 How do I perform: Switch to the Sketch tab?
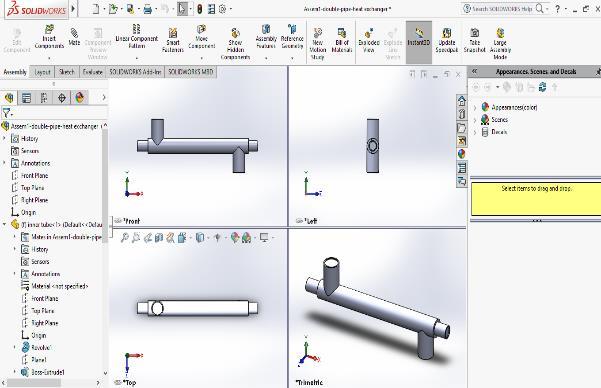click(67, 72)
